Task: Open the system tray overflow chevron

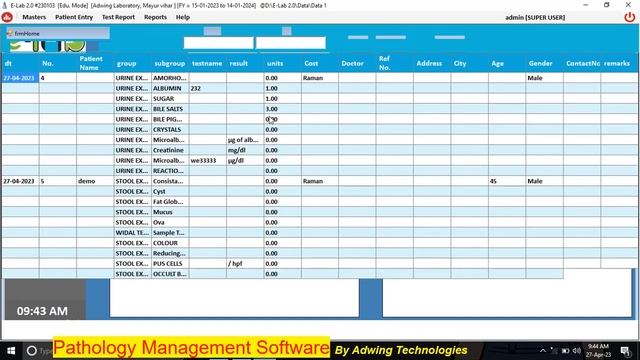Action: coord(543,351)
